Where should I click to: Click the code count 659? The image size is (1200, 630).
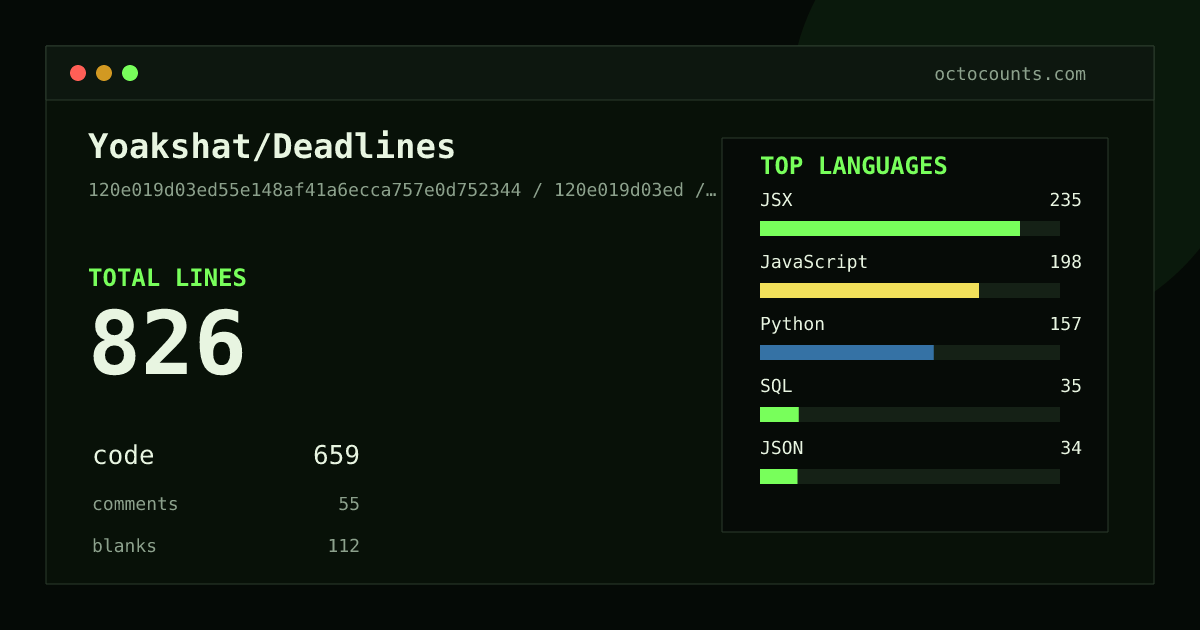pyautogui.click(x=336, y=456)
